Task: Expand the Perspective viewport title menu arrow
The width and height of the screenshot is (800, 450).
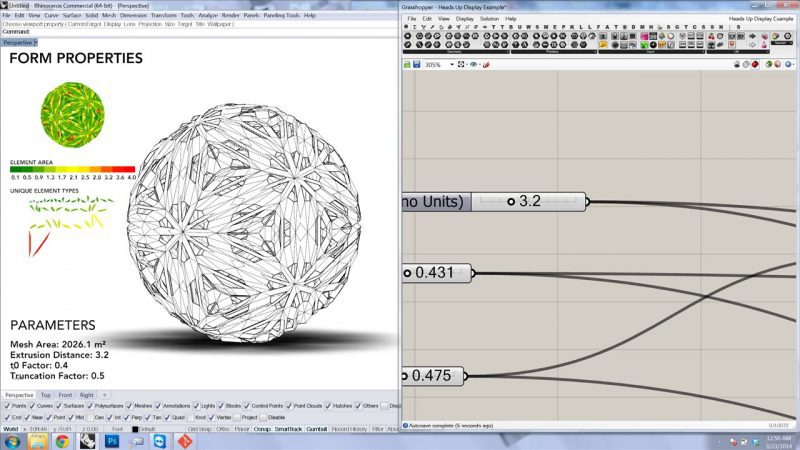Action: pyautogui.click(x=36, y=43)
